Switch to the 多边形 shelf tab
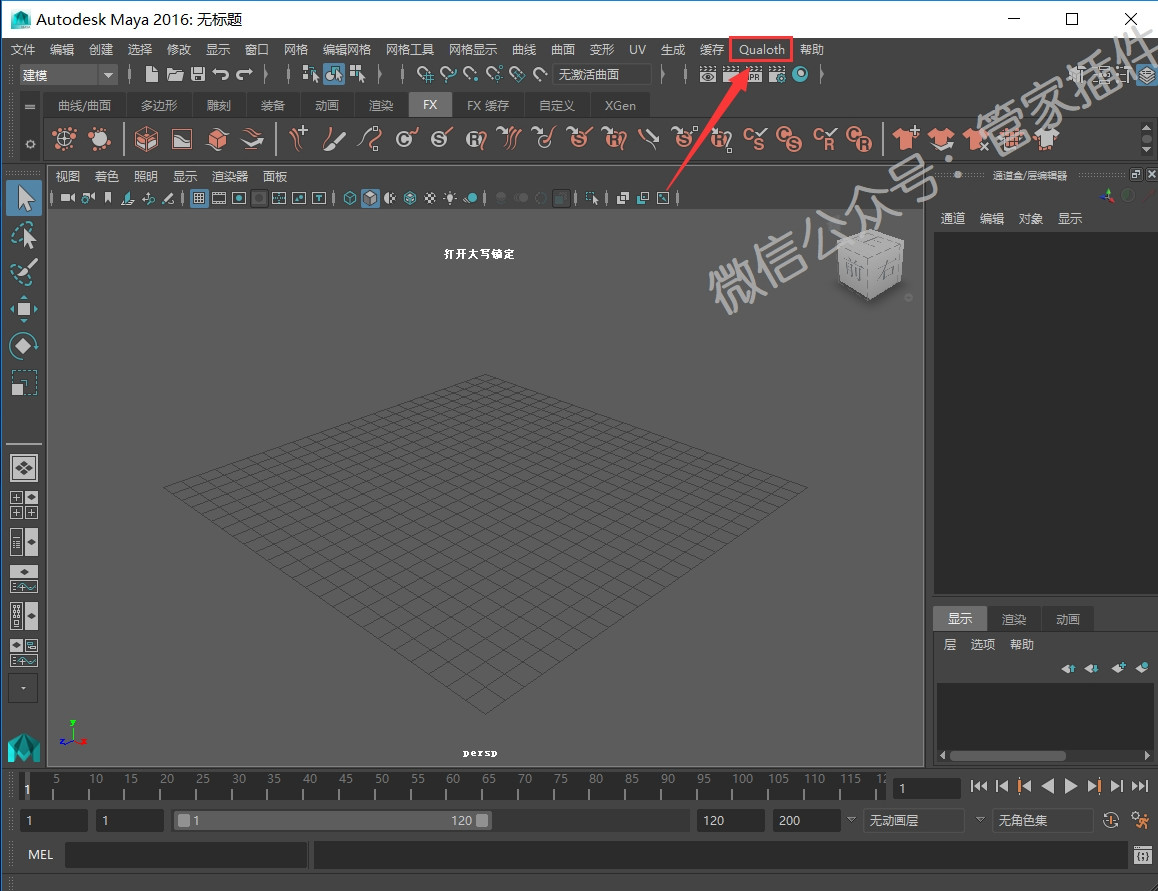The height and width of the screenshot is (891, 1158). 160,106
